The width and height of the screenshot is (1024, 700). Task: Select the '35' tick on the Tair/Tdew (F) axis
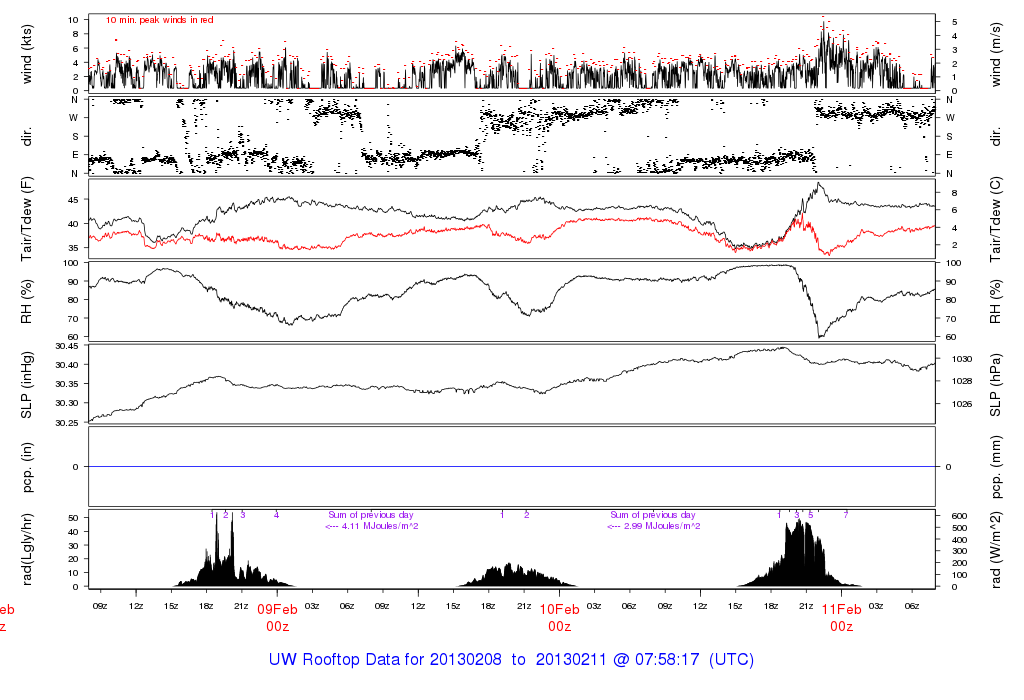(74, 248)
